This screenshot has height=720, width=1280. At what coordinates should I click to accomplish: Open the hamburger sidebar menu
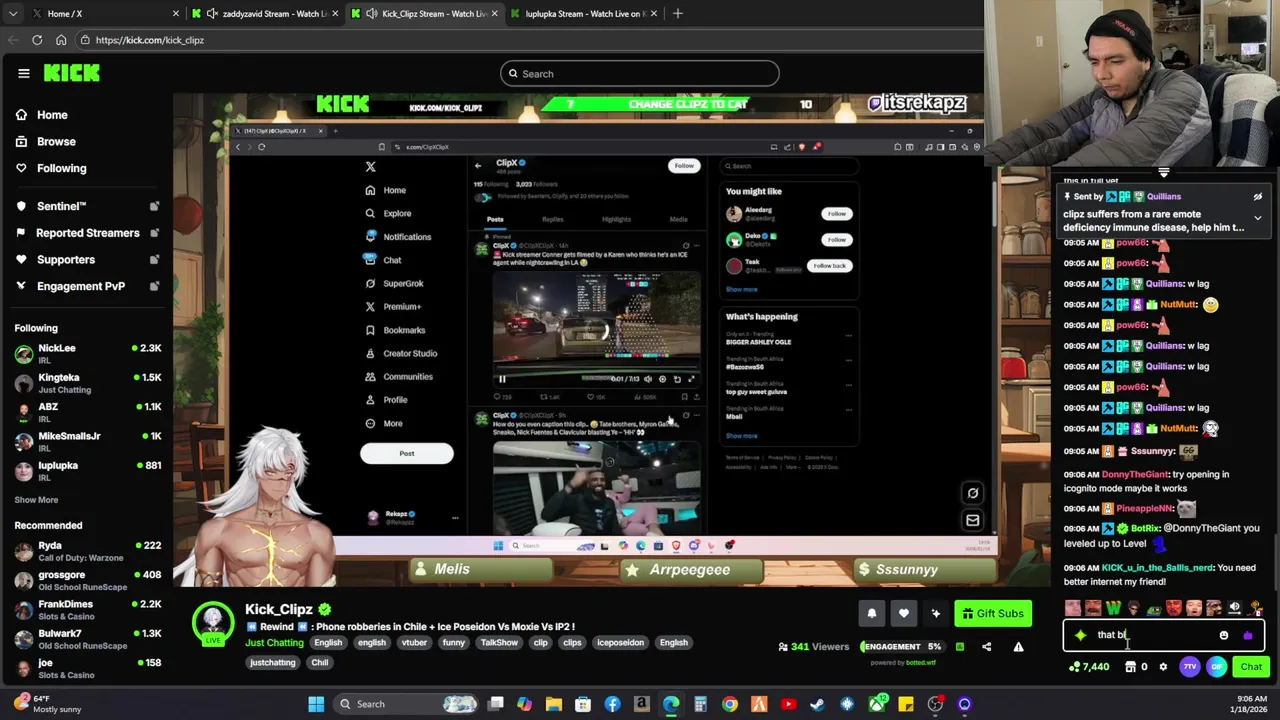pos(24,73)
